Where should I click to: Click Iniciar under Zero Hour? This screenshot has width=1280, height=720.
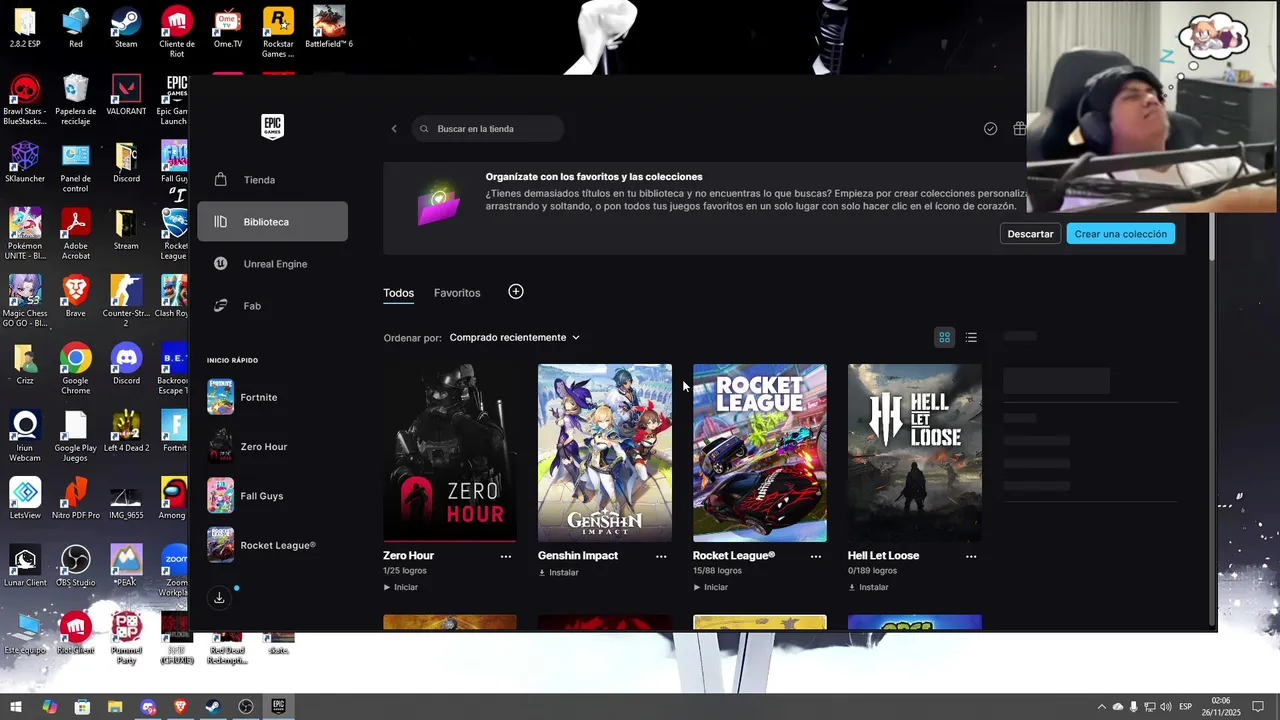pos(401,587)
